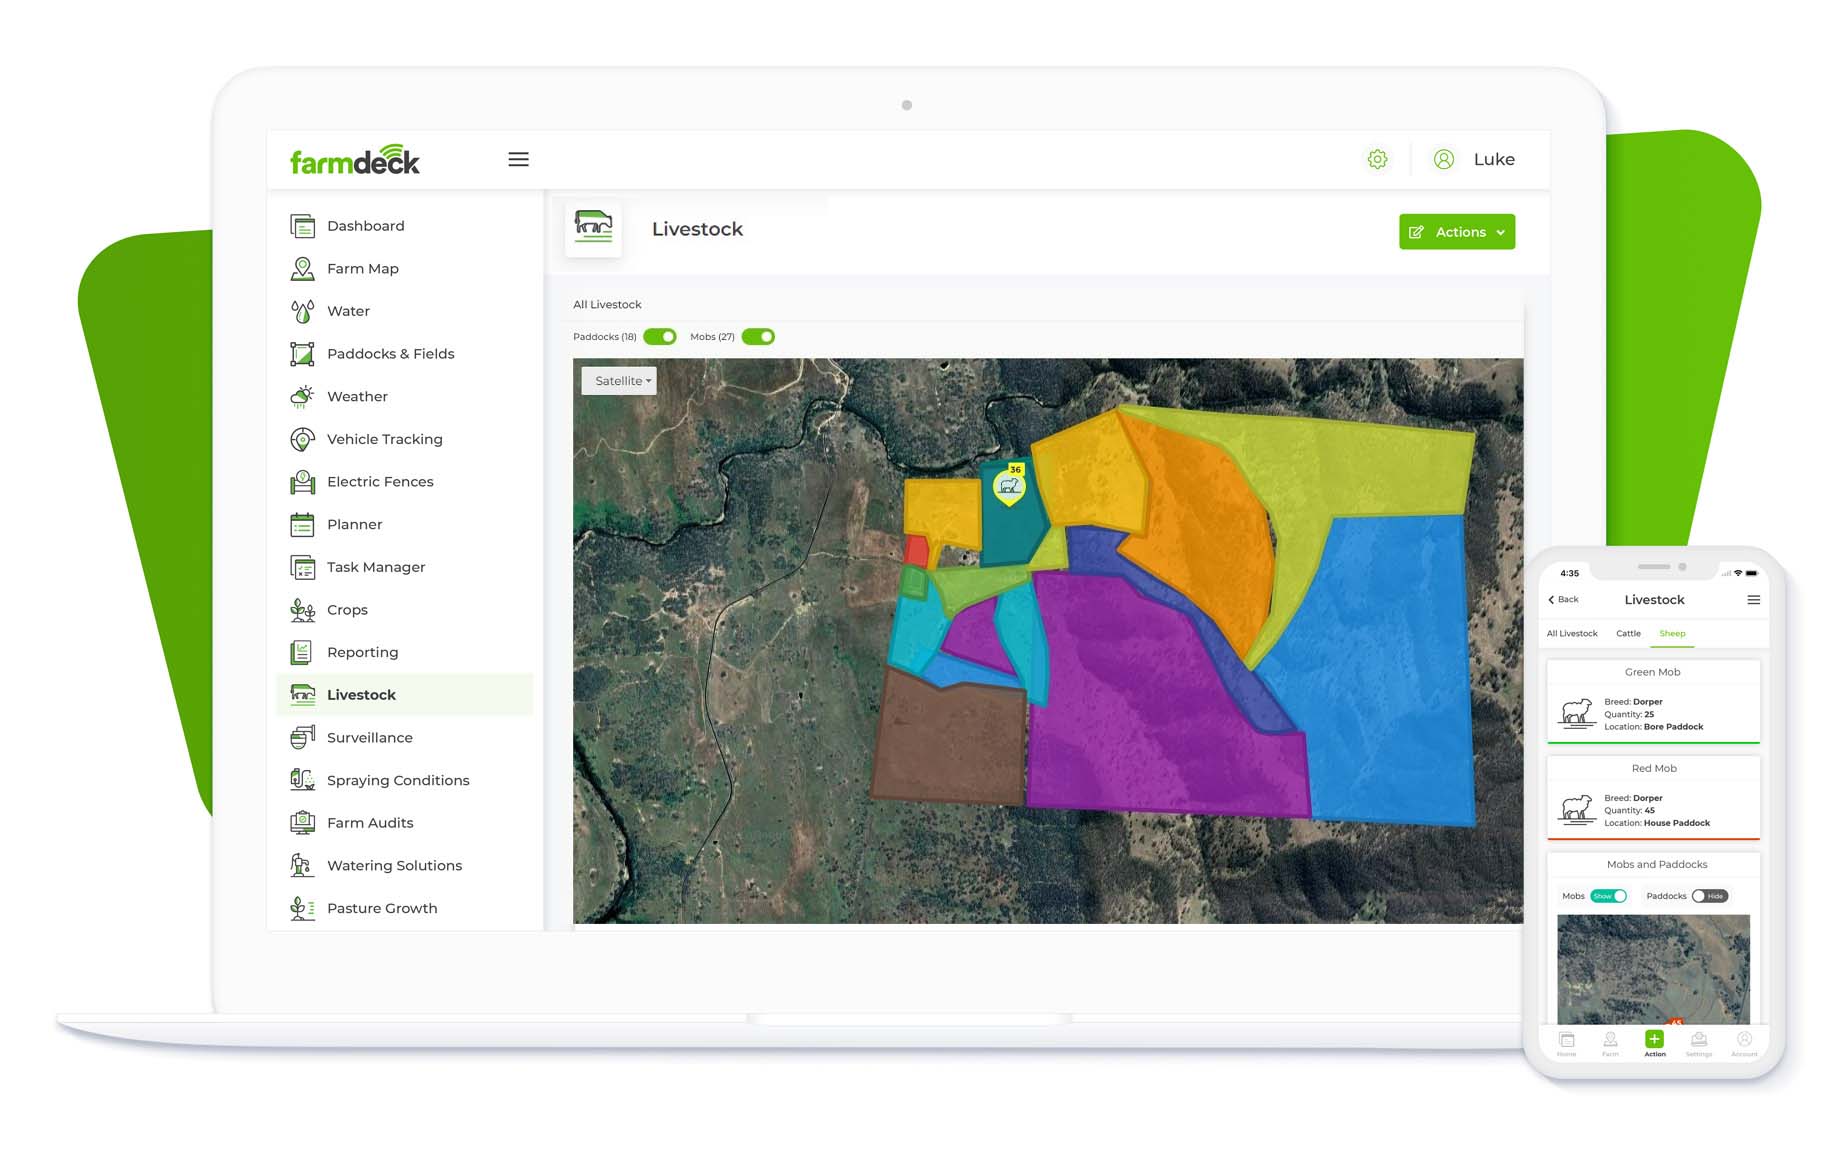Disable the Mobs (27) toggle
Screen dimensions: 1840x1170
pos(758,337)
